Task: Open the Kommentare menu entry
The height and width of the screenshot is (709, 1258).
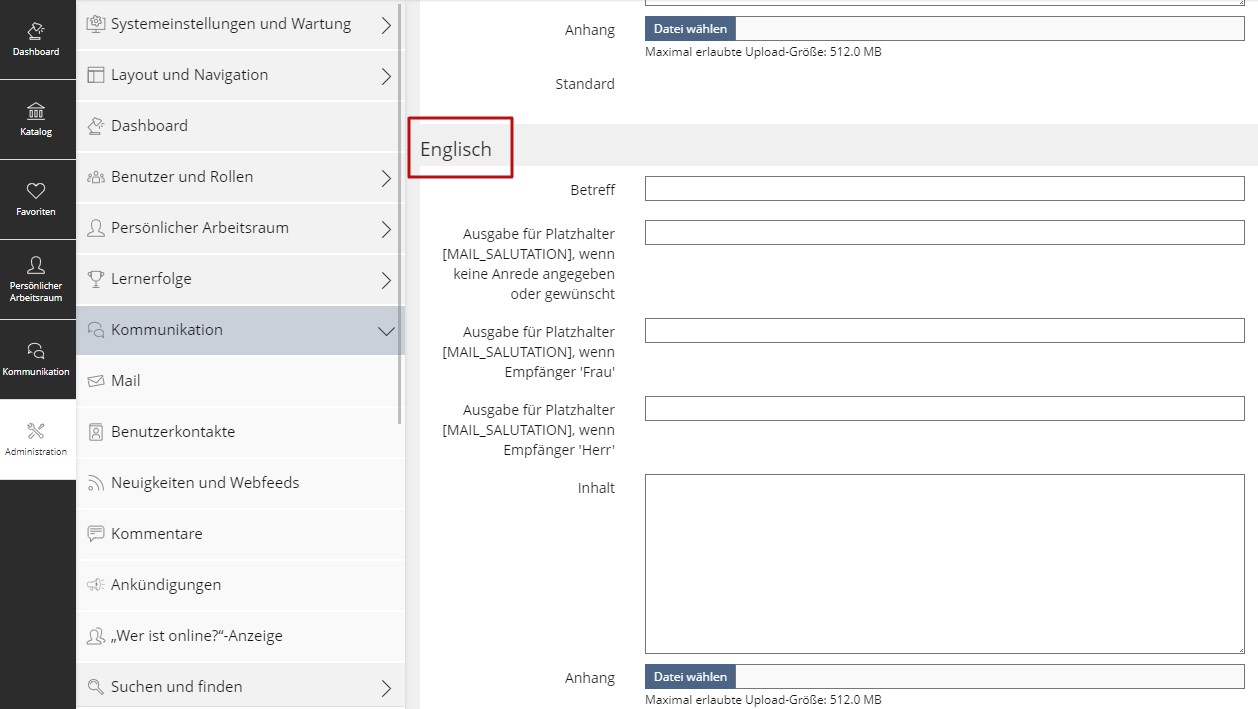Action: 157,534
